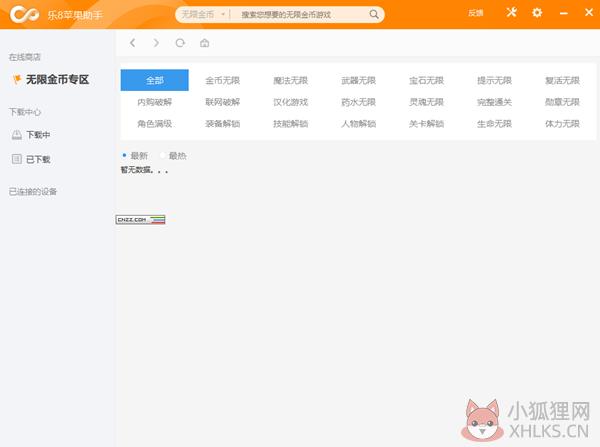Click the 已下载 list icon
This screenshot has height=447, width=600.
point(16,159)
